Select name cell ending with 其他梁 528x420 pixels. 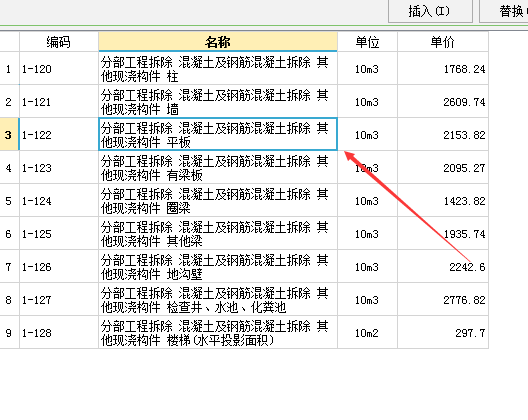pos(218,233)
